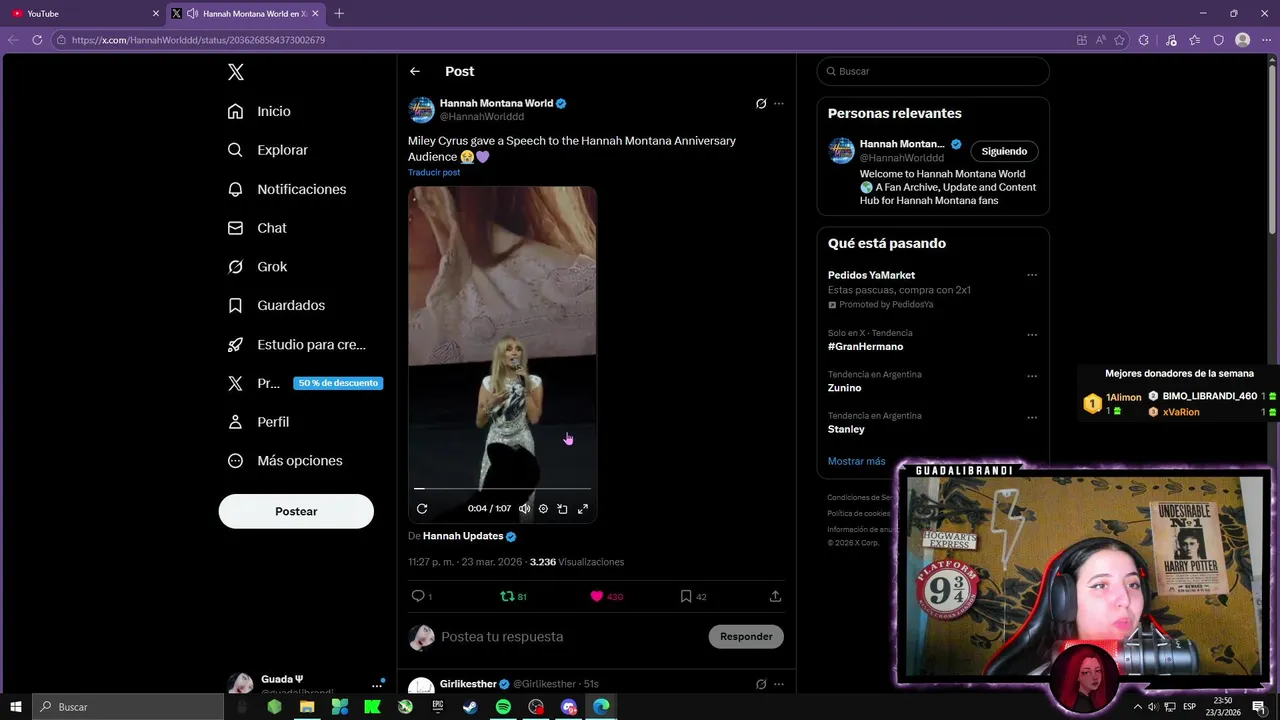Switch to the YouTube browser tab
Image resolution: width=1280 pixels, height=720 pixels.
coord(84,13)
